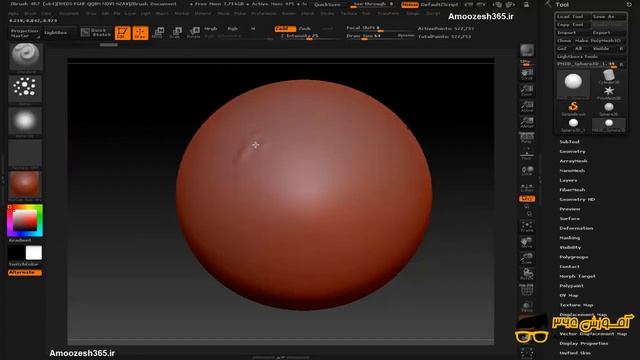Toggle Transp transparency icon
Image resolution: width=640 pixels, height=360 pixels.
527,307
